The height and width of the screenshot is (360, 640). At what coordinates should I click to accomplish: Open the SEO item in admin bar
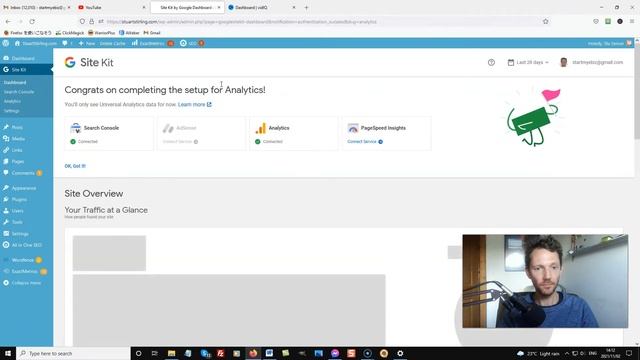192,43
